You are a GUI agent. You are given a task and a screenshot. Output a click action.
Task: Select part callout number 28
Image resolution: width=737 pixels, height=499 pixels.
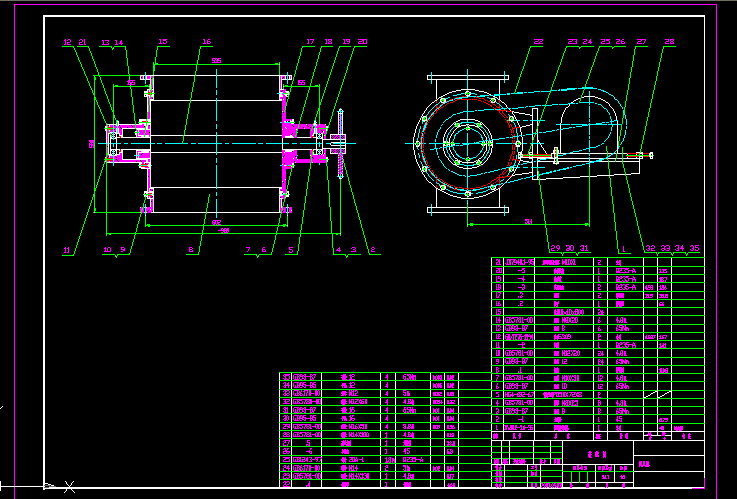(669, 42)
